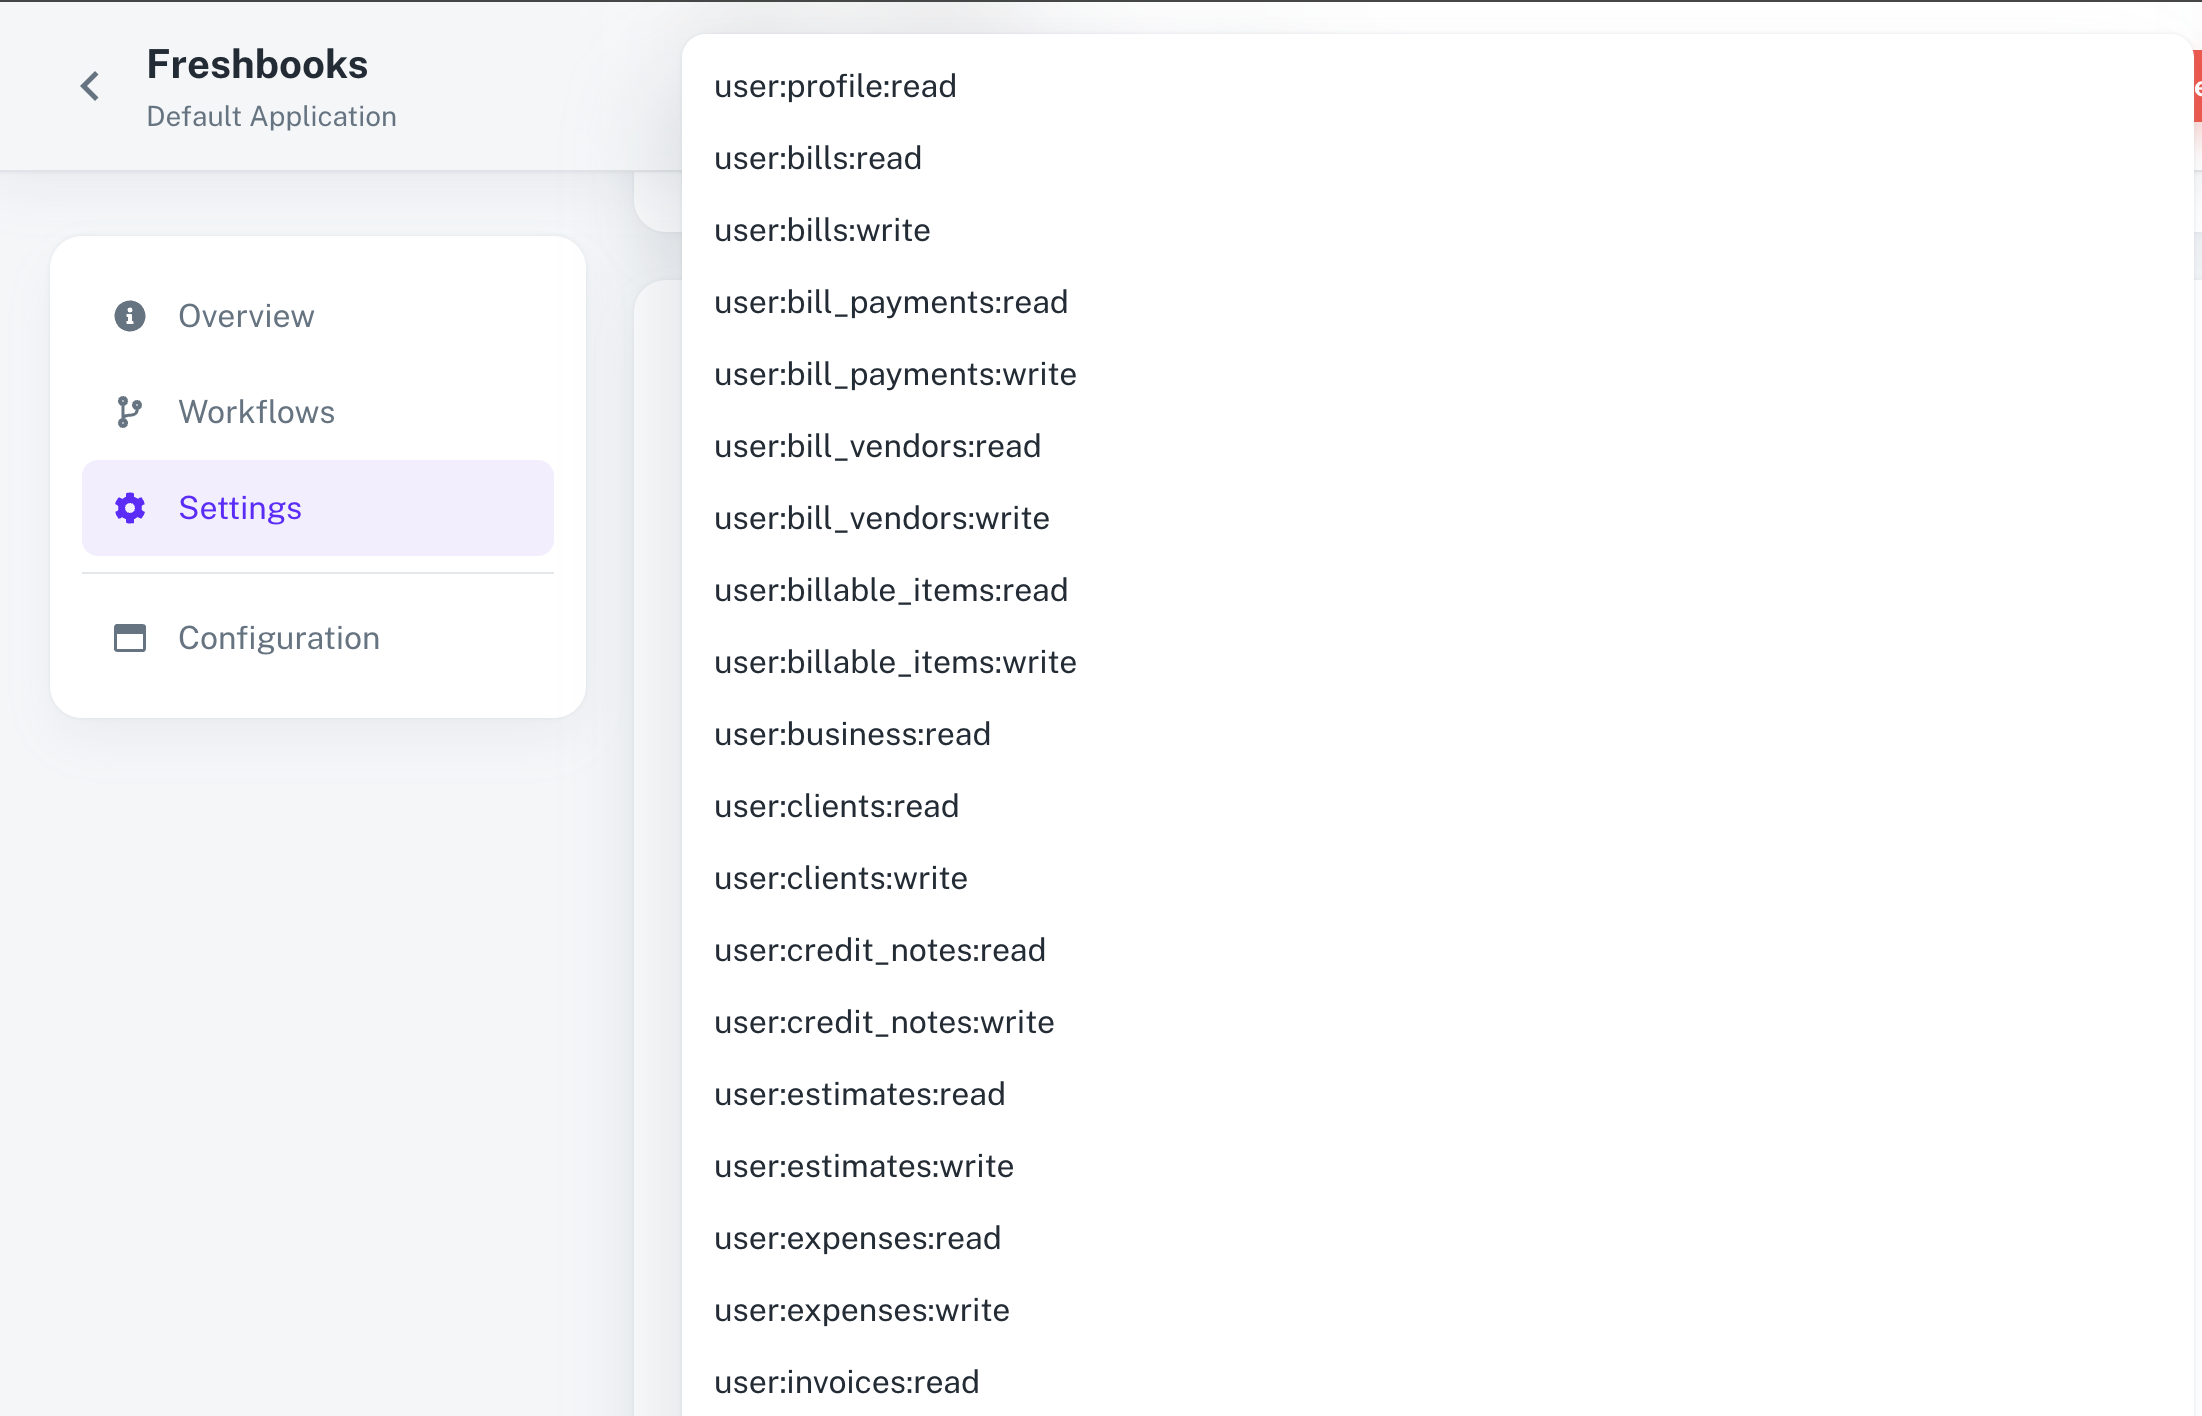Click the Configuration window icon
This screenshot has width=2202, height=1416.
point(130,638)
